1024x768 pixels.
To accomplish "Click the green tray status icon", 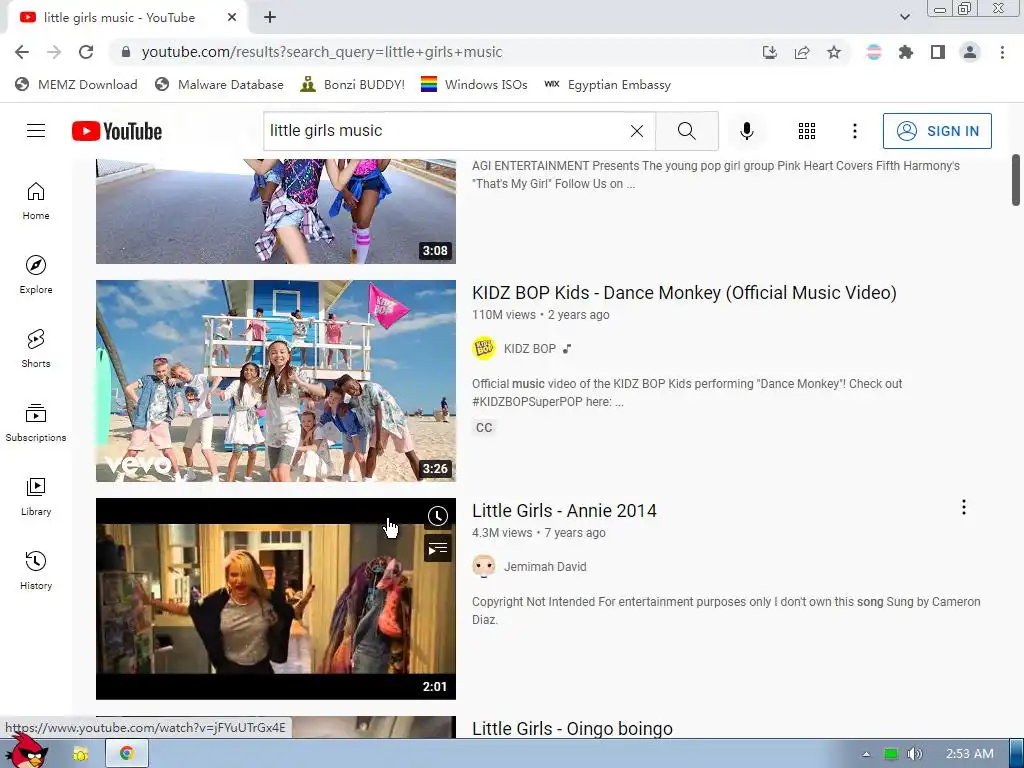I will pyautogui.click(x=891, y=754).
